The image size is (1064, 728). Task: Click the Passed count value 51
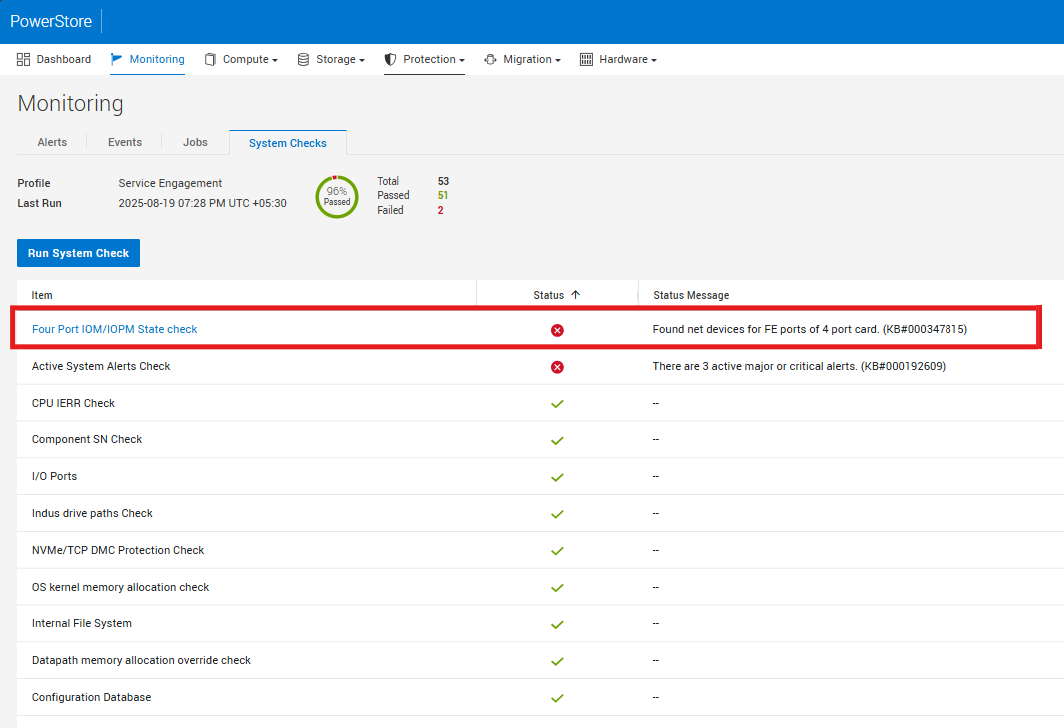443,195
